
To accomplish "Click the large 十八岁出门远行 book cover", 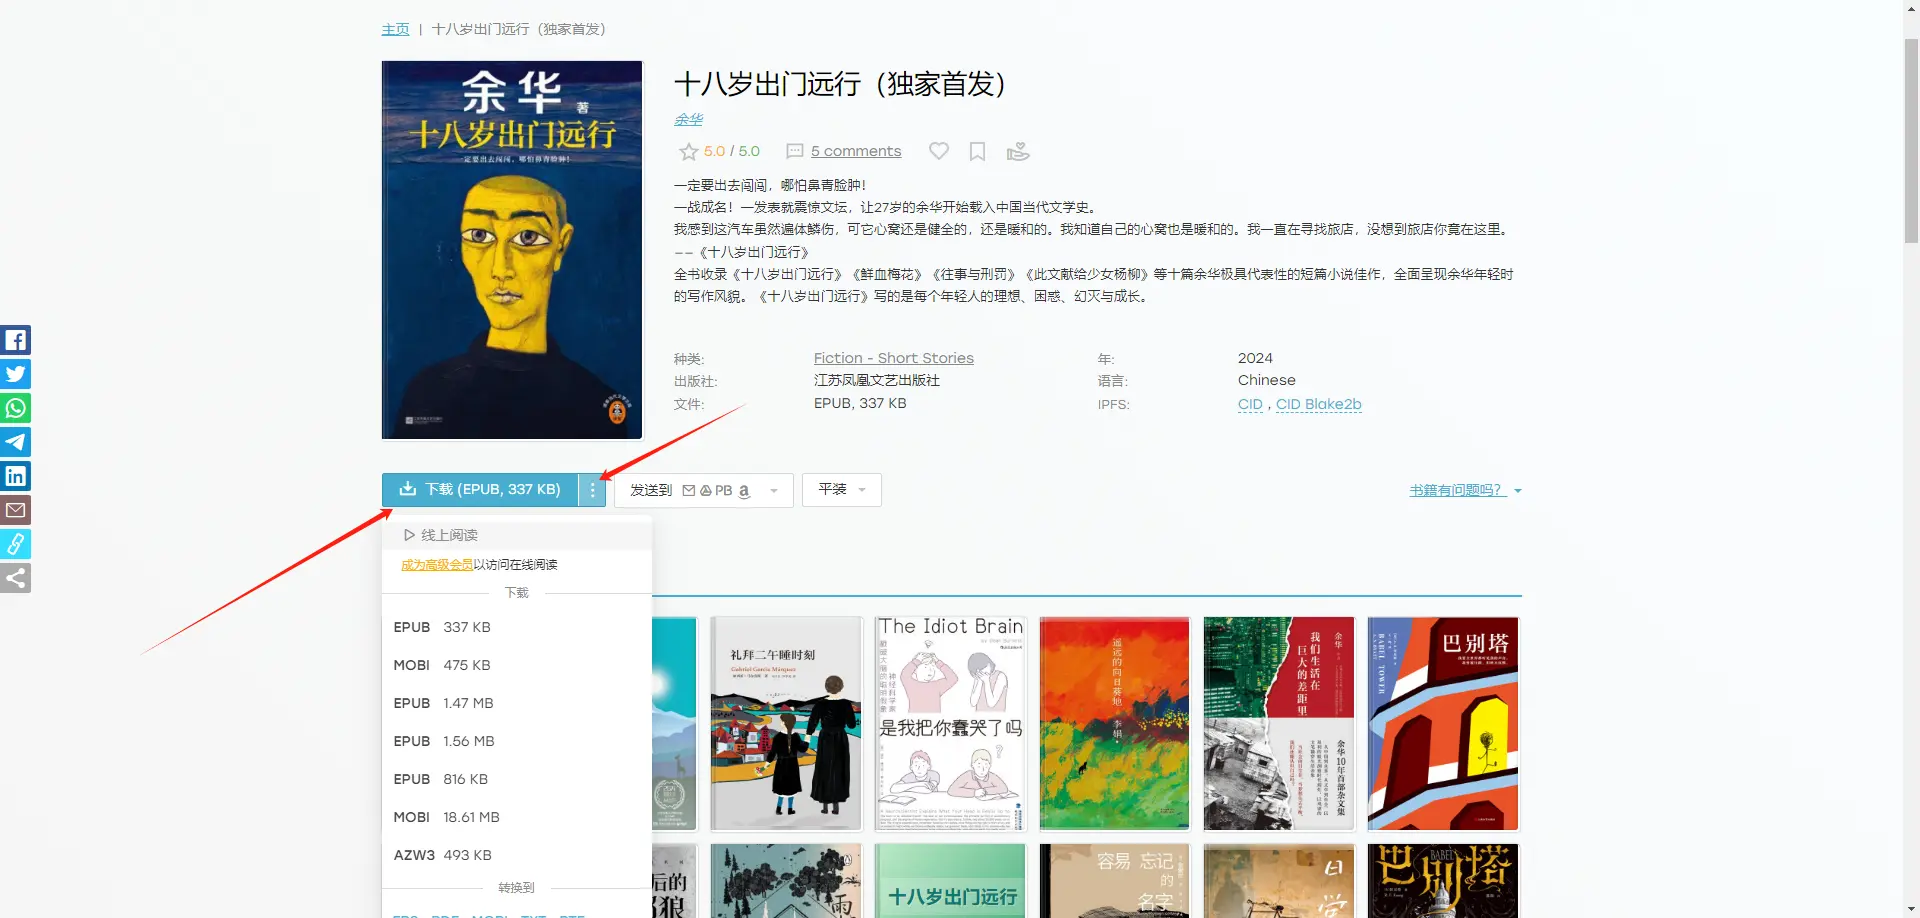I will coord(512,250).
